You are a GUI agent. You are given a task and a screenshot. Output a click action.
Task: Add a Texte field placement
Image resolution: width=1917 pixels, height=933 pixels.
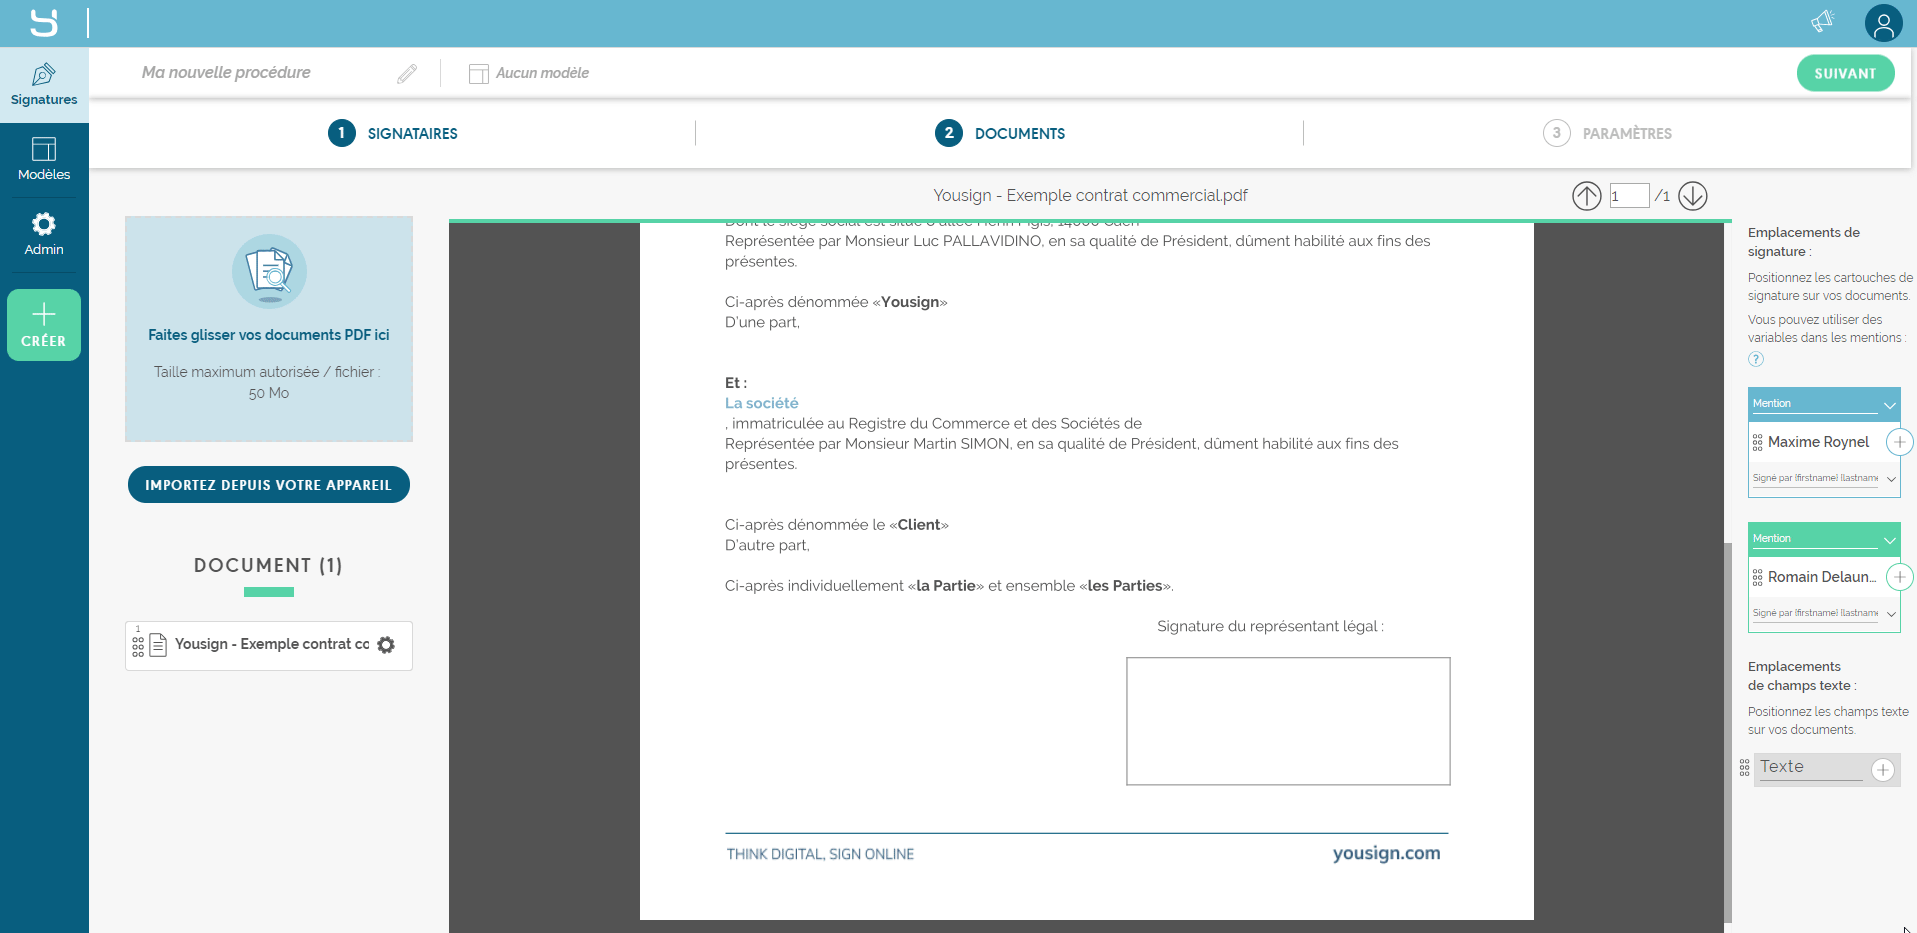click(1883, 770)
